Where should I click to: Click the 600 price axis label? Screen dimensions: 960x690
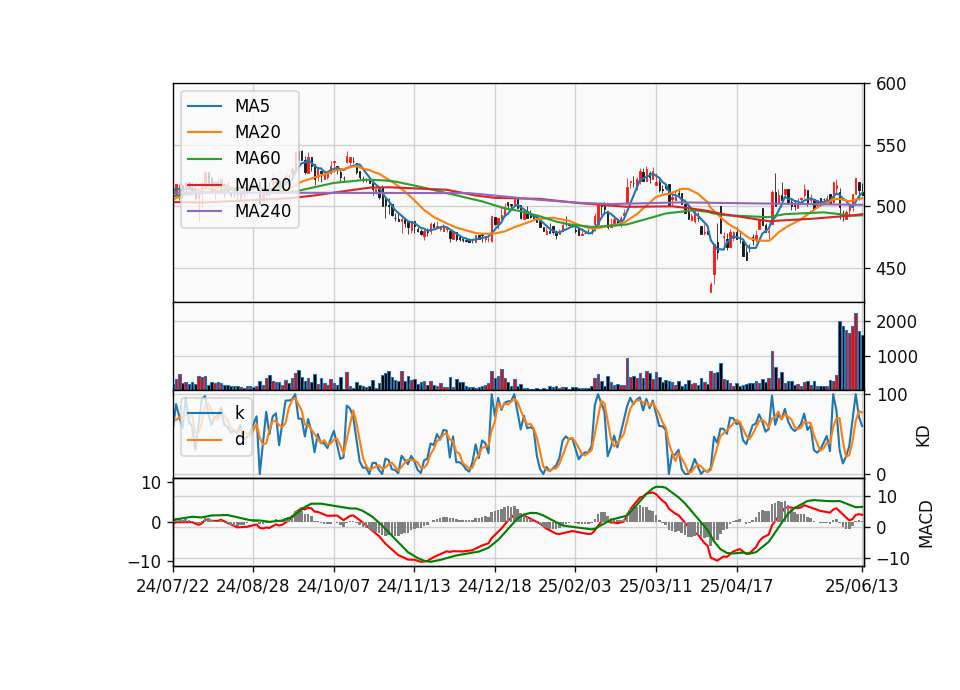(x=891, y=84)
